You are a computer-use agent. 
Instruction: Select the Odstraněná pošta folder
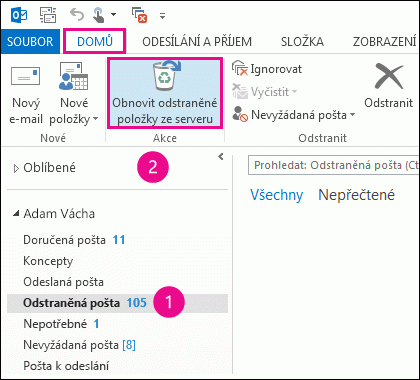point(117,303)
